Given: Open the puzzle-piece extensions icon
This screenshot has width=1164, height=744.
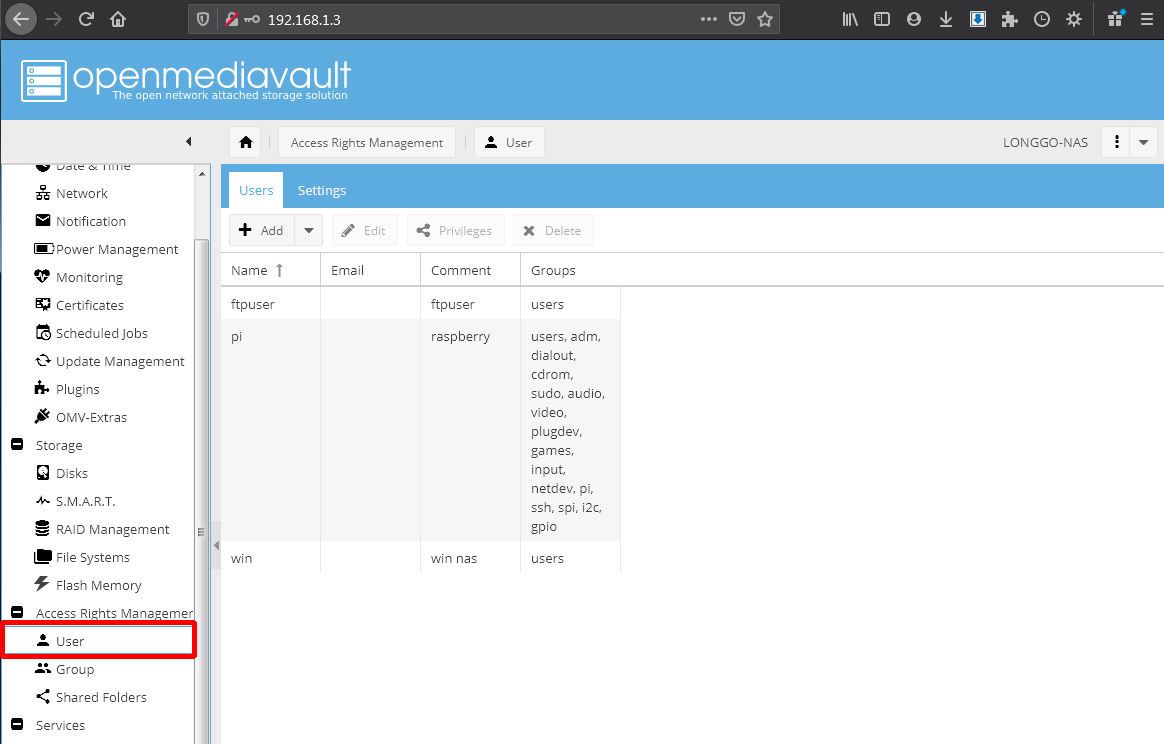Looking at the screenshot, I should (x=1010, y=19).
